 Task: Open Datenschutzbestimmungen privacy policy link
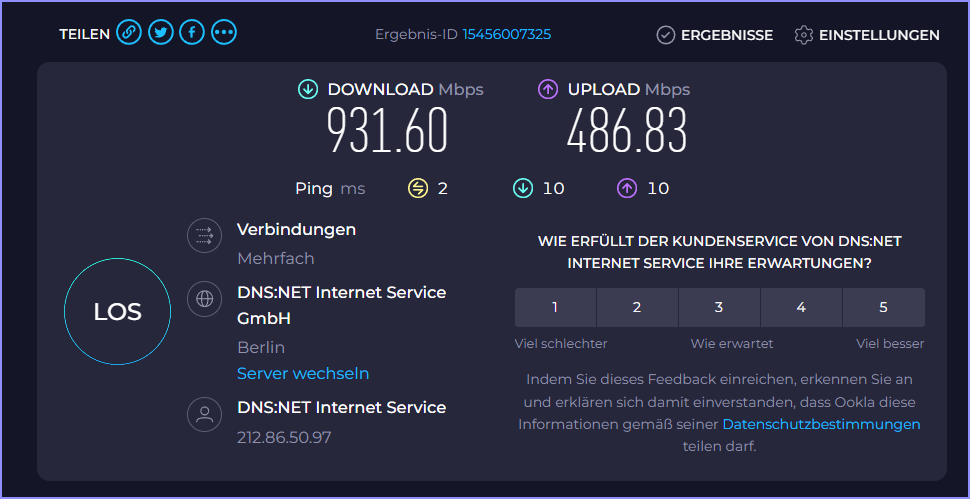click(822, 424)
